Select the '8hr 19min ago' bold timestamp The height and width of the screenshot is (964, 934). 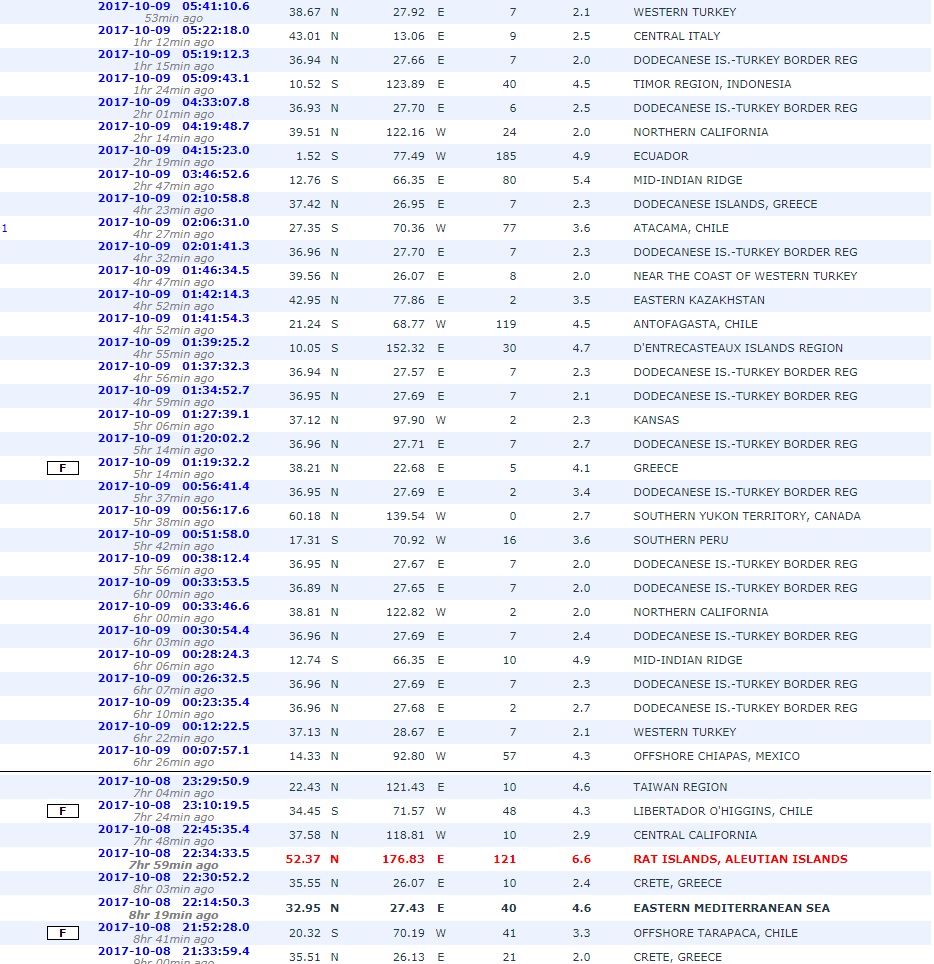coord(173,915)
